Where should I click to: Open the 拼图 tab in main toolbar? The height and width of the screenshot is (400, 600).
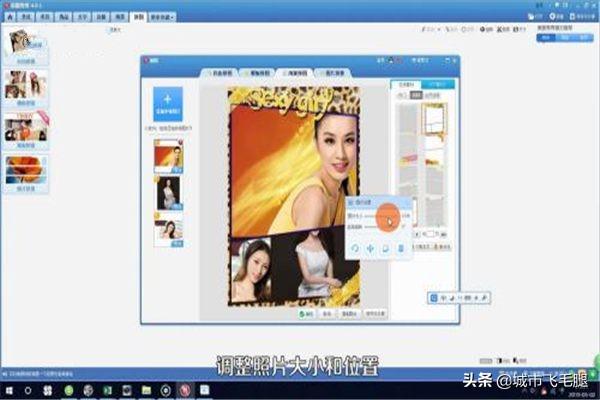click(x=138, y=17)
